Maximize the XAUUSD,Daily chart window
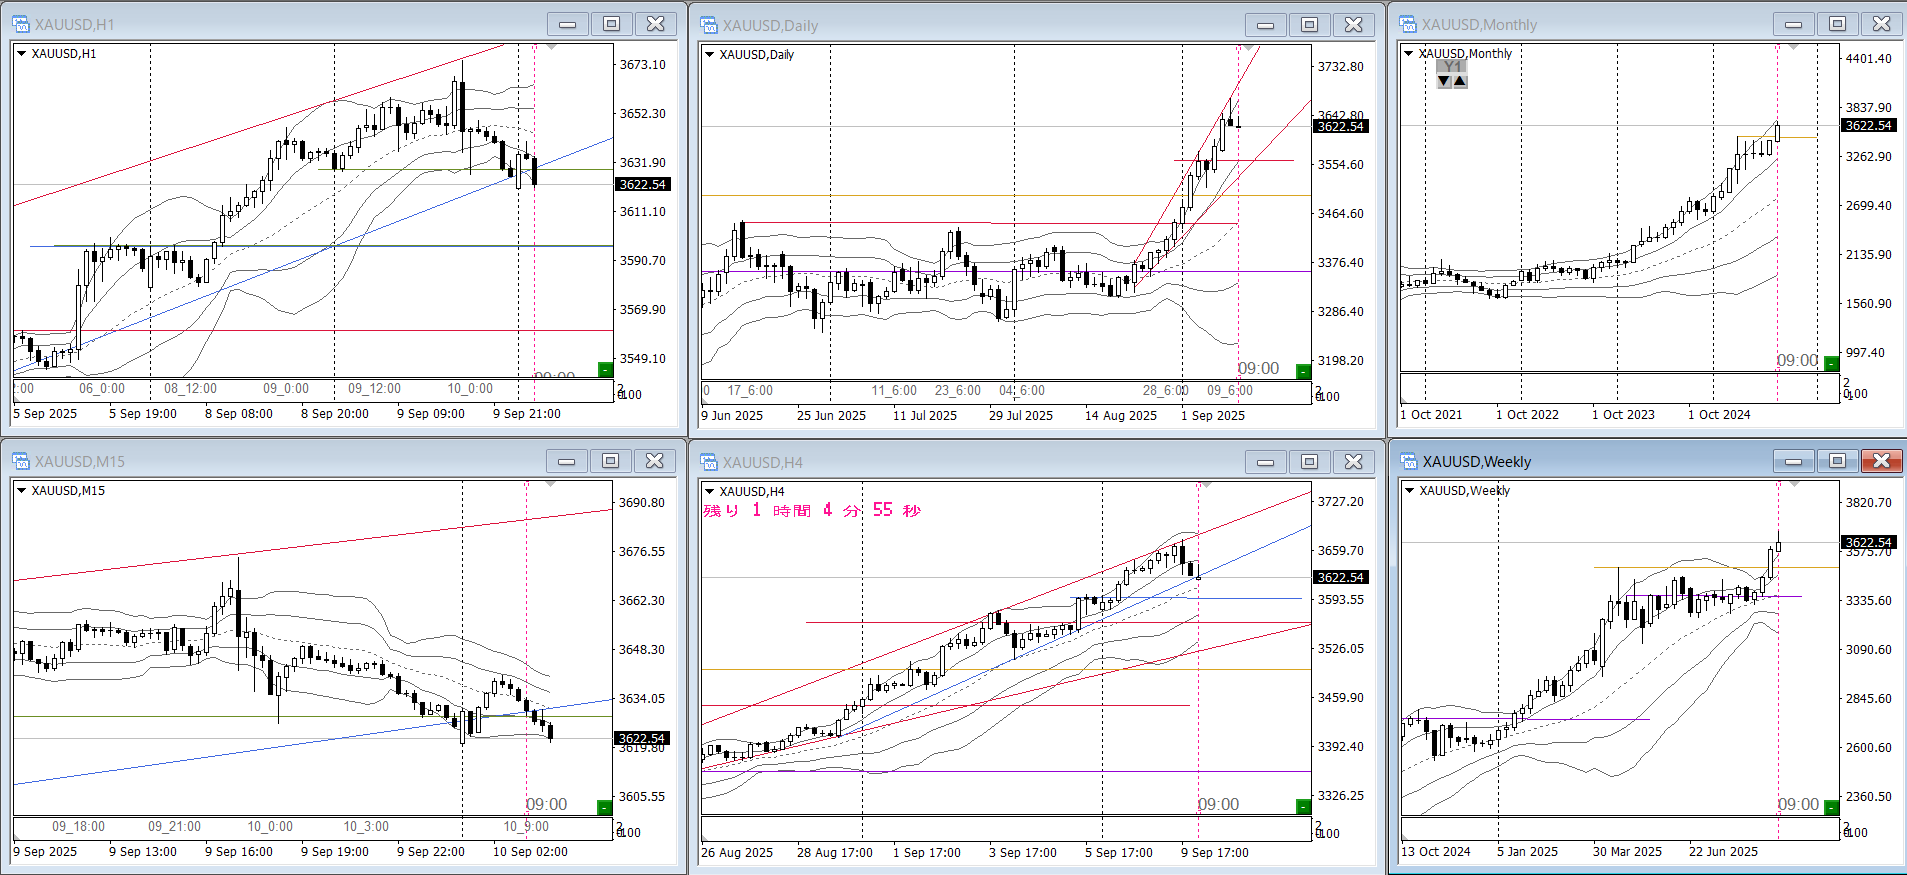This screenshot has width=1907, height=875. tap(1309, 25)
